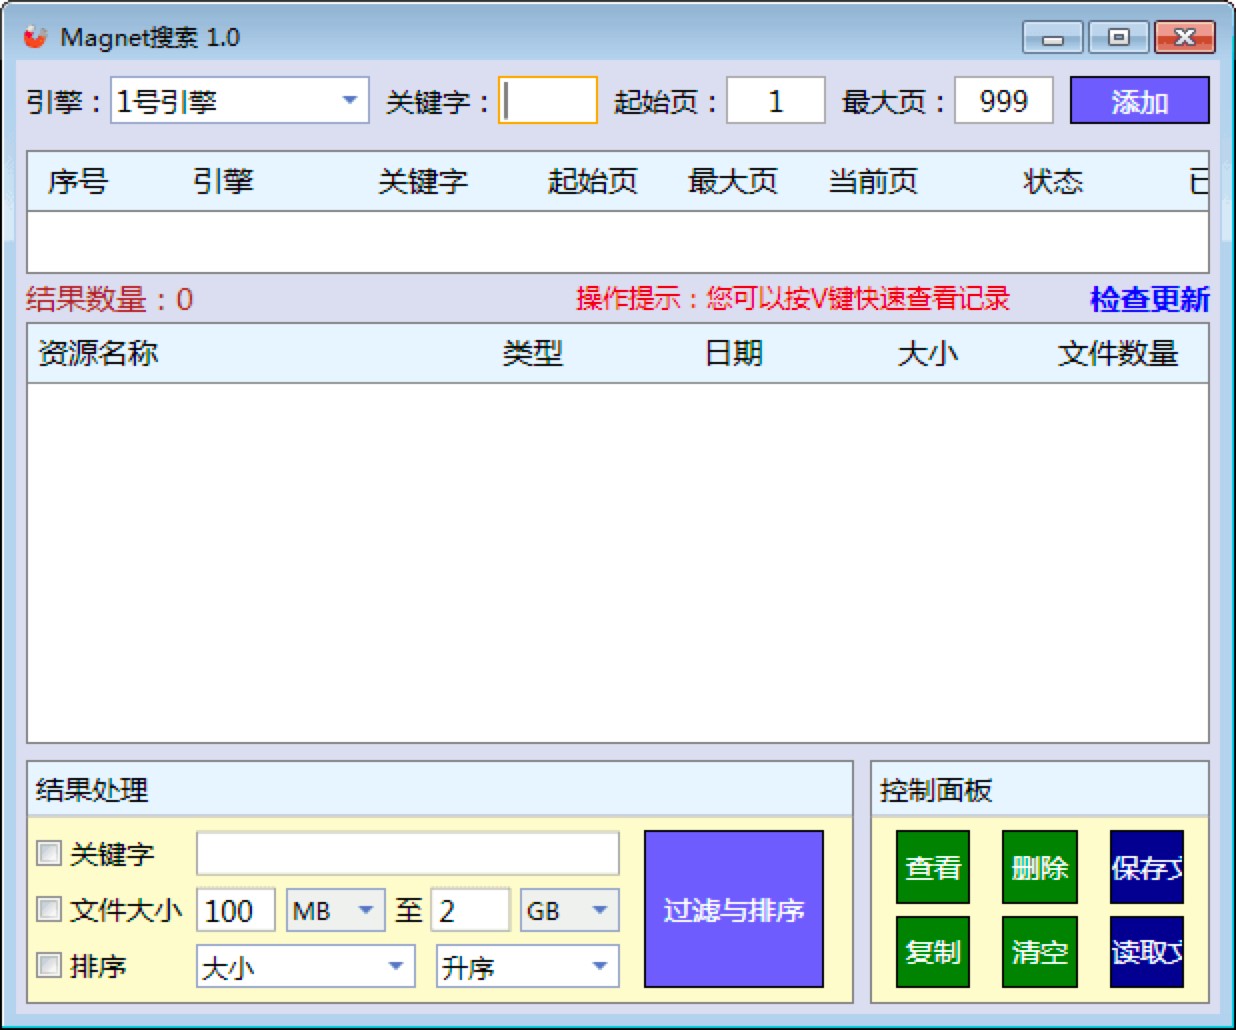The width and height of the screenshot is (1236, 1030).
Task: Click the 检查更新 link
Action: 1149,299
